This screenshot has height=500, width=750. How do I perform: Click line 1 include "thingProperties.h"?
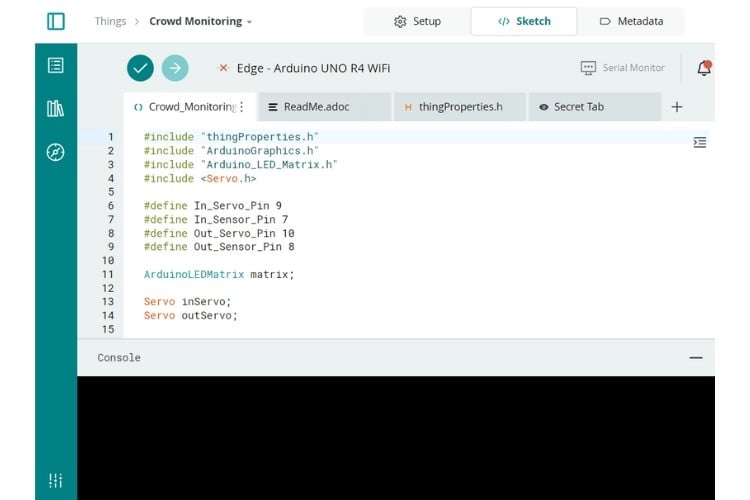(231, 137)
